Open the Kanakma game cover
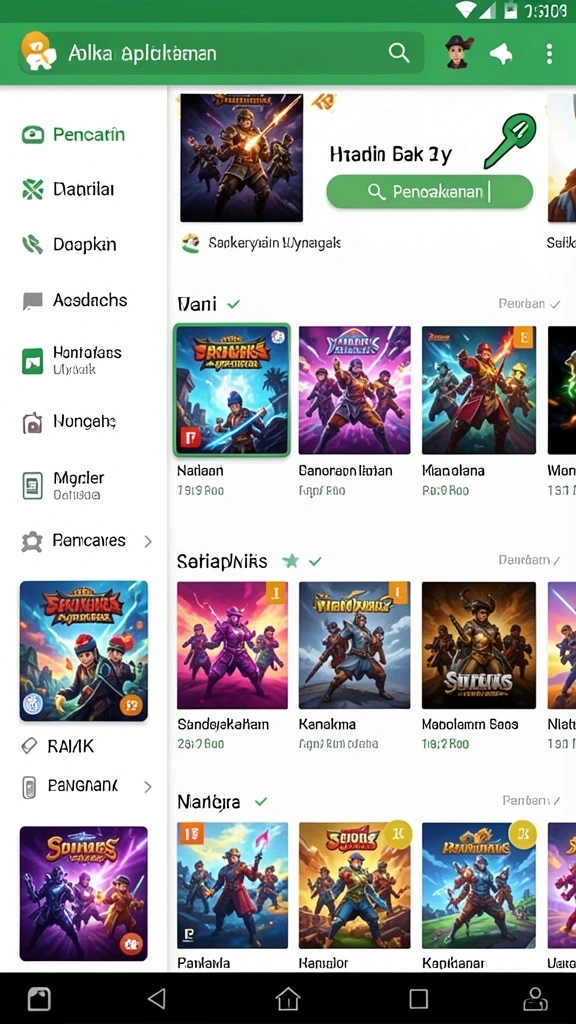 click(355, 645)
